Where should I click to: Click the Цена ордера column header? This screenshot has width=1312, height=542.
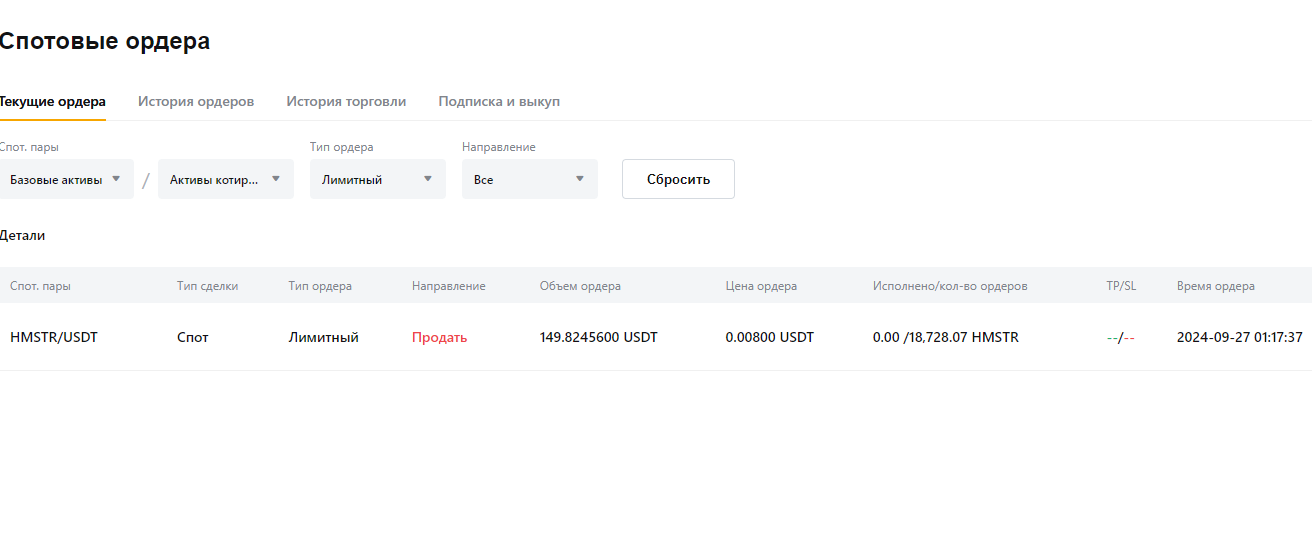[x=761, y=286]
